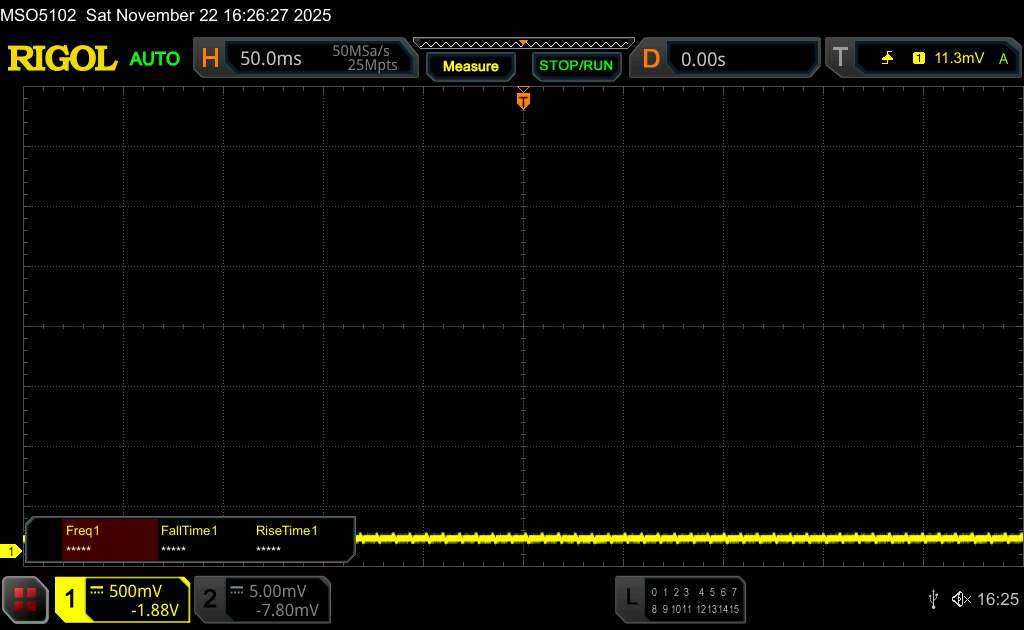Open the 50.0ms timebase setting
Viewport: 1024px width, 630px height.
pos(271,59)
